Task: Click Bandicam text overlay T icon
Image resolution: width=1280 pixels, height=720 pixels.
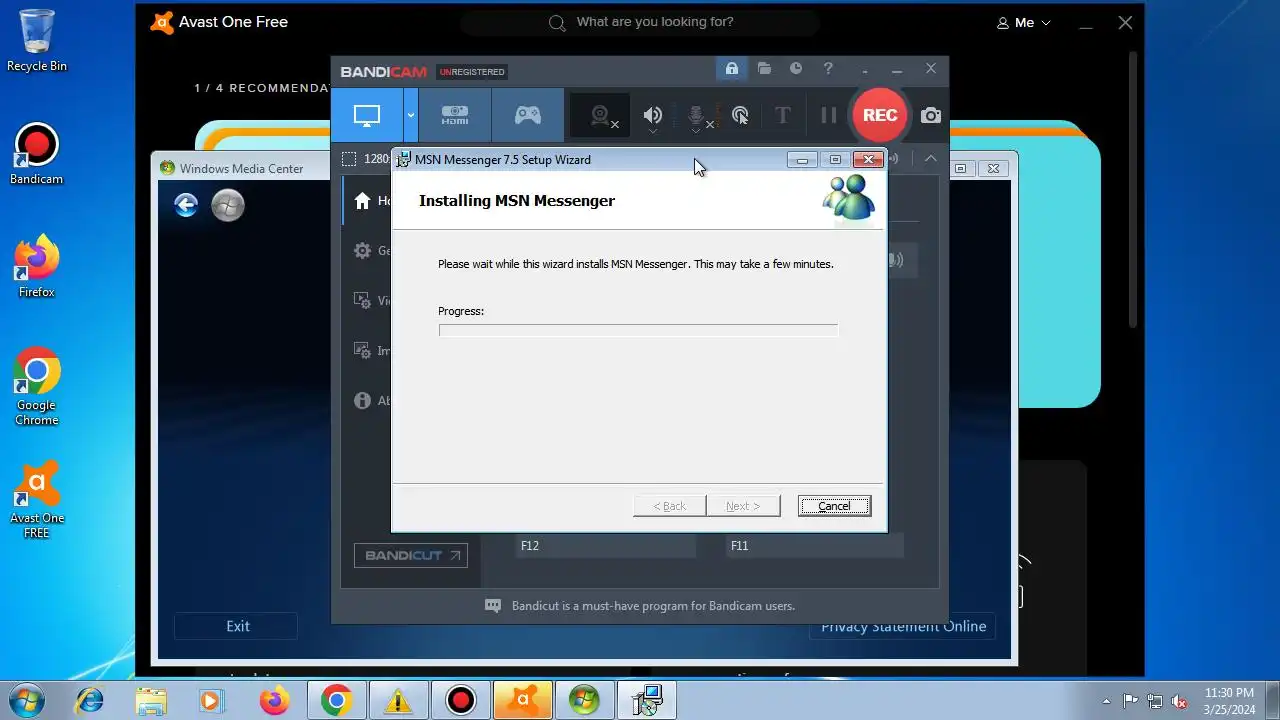Action: coord(783,115)
